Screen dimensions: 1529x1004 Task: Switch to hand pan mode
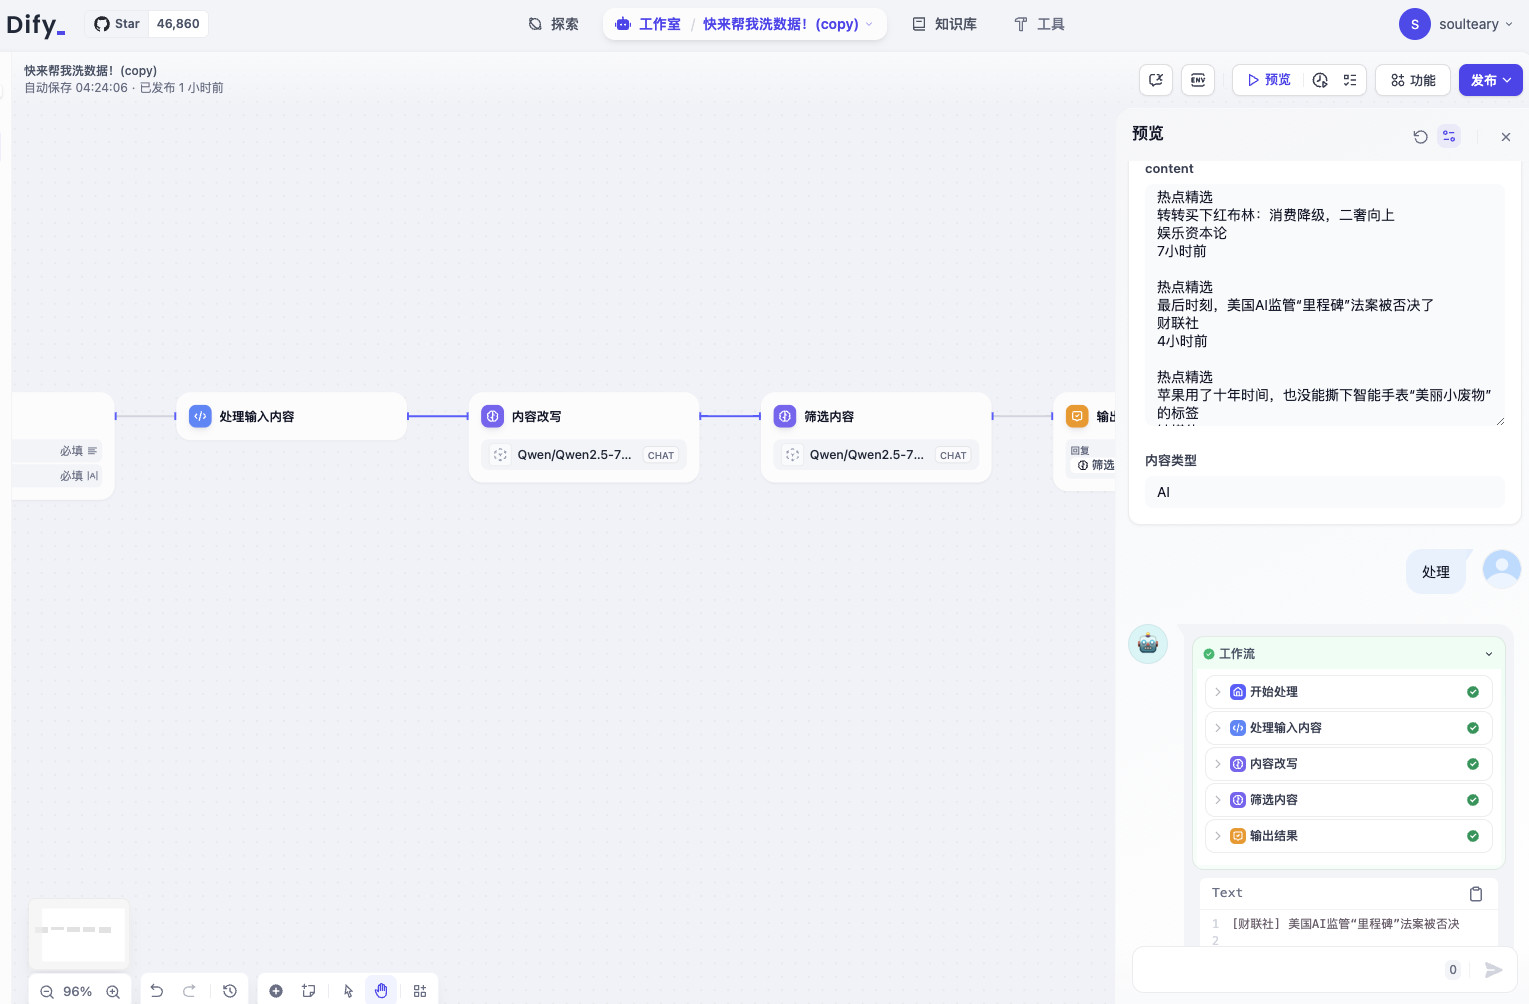381,991
